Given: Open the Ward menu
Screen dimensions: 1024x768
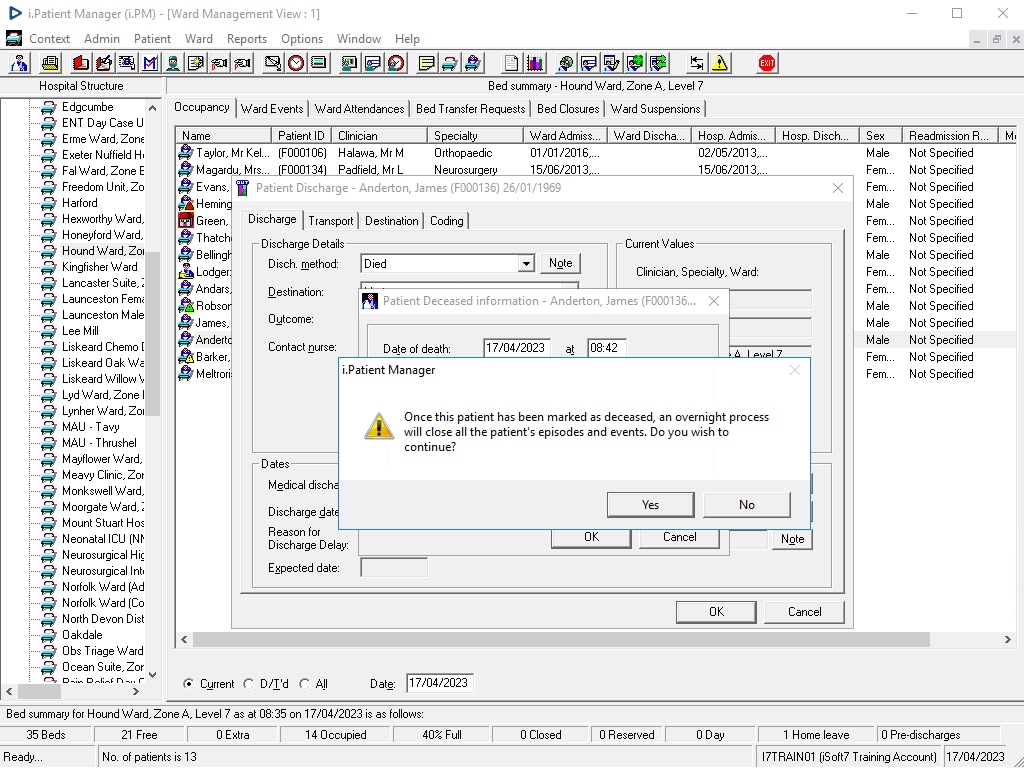Looking at the screenshot, I should [199, 39].
